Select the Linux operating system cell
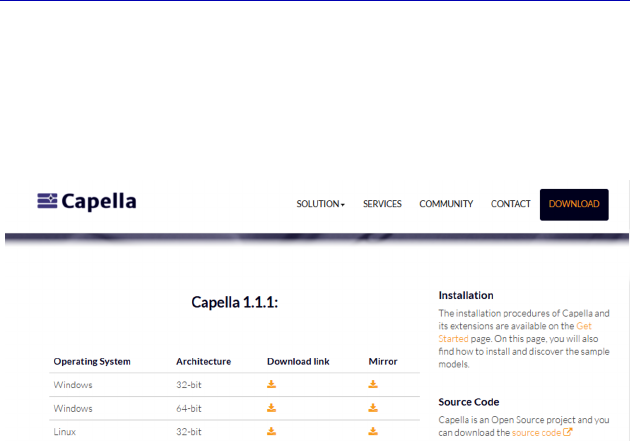 coord(65,432)
